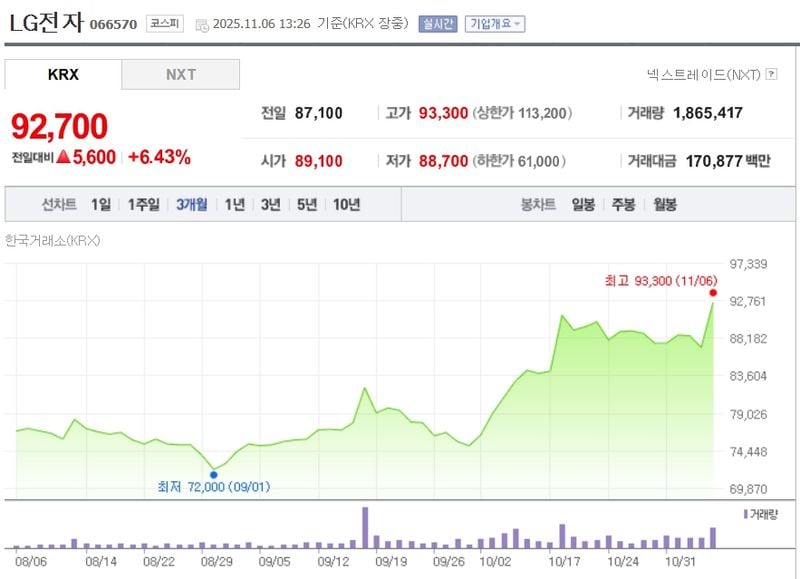800x579 pixels.
Task: Open the 기업개요 company overview dropdown
Action: (493, 23)
